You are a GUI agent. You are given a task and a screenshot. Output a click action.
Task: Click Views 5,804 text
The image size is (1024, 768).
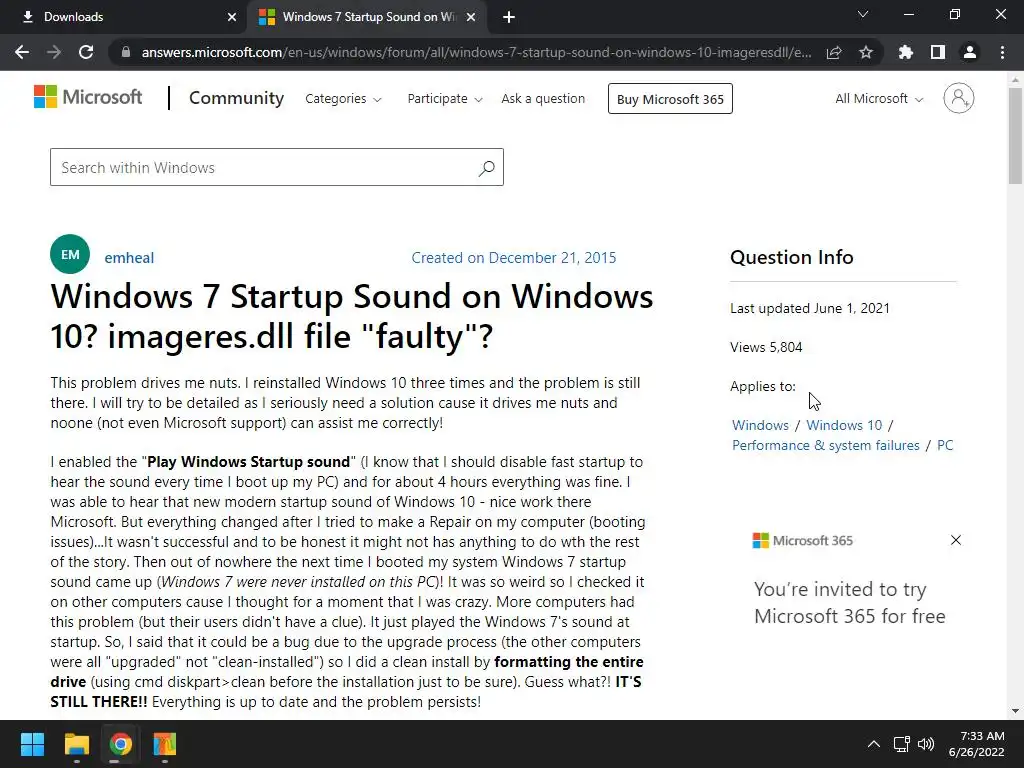tap(766, 347)
